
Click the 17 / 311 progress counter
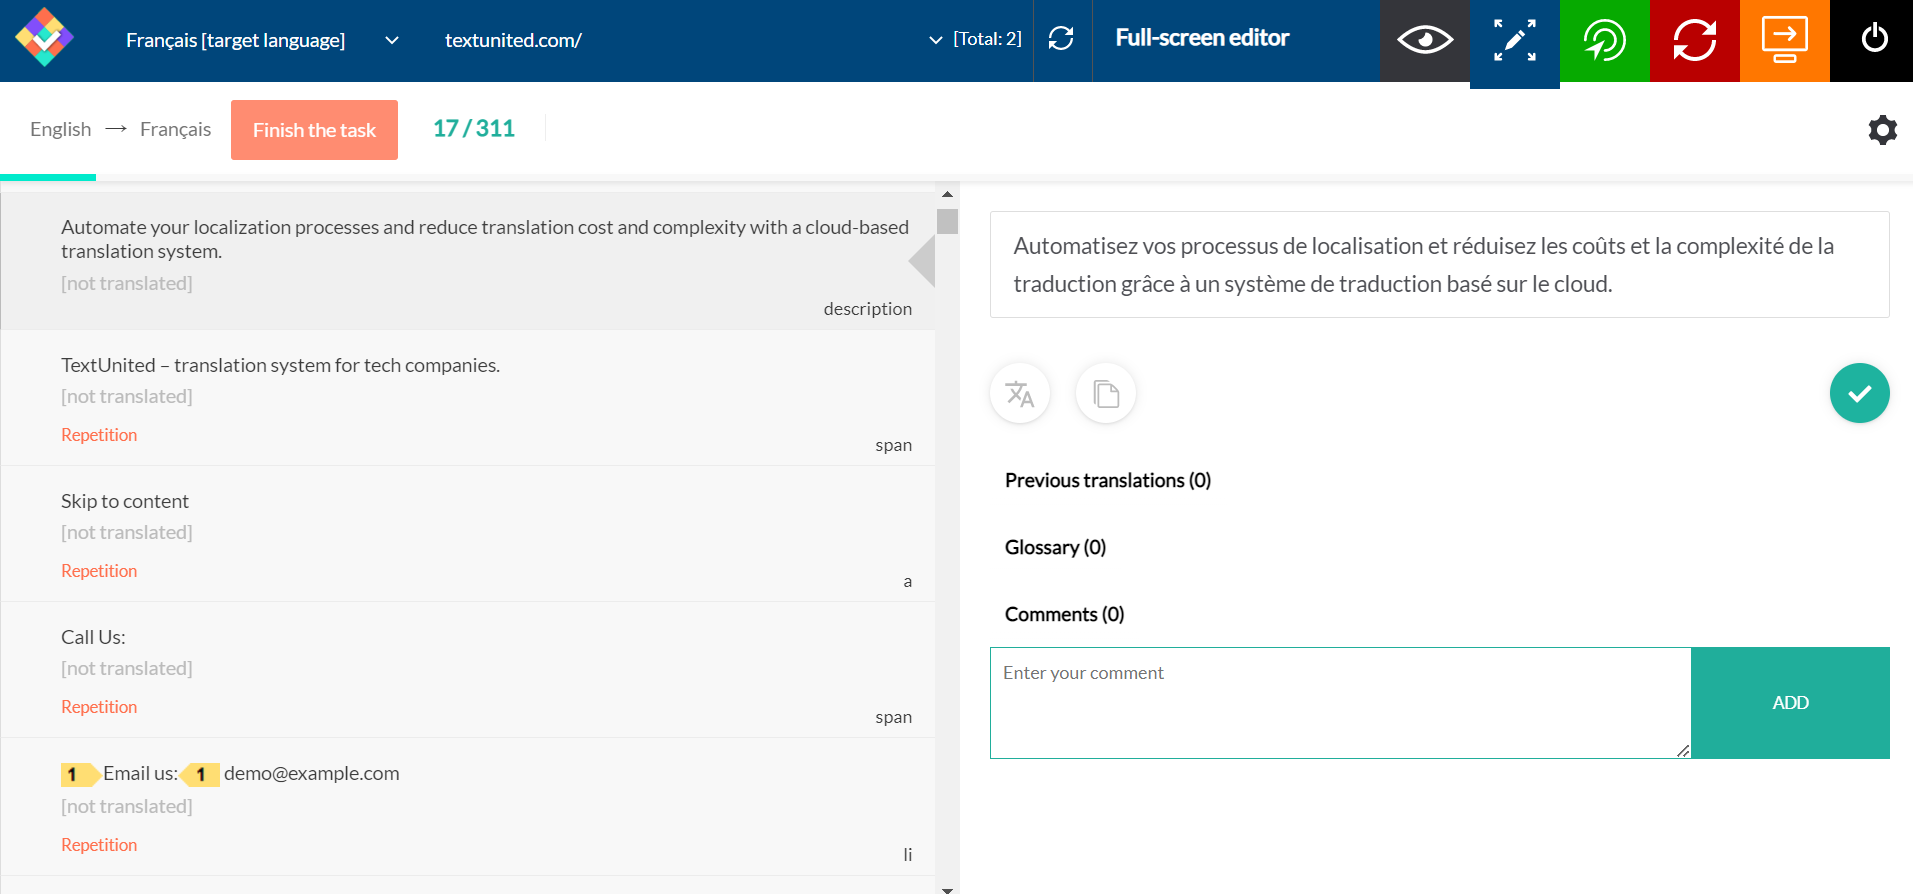tap(474, 129)
